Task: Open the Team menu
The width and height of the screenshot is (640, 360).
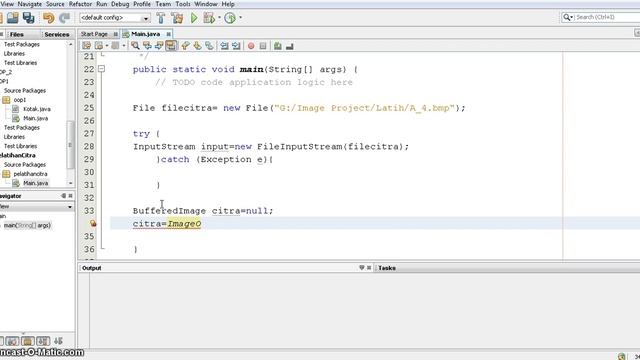Action: point(163,4)
